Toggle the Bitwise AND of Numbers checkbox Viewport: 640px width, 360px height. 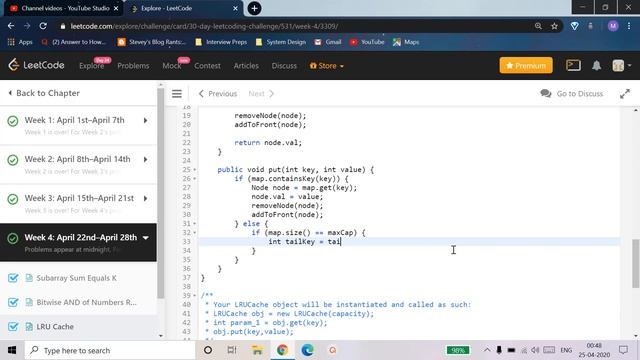(x=13, y=302)
